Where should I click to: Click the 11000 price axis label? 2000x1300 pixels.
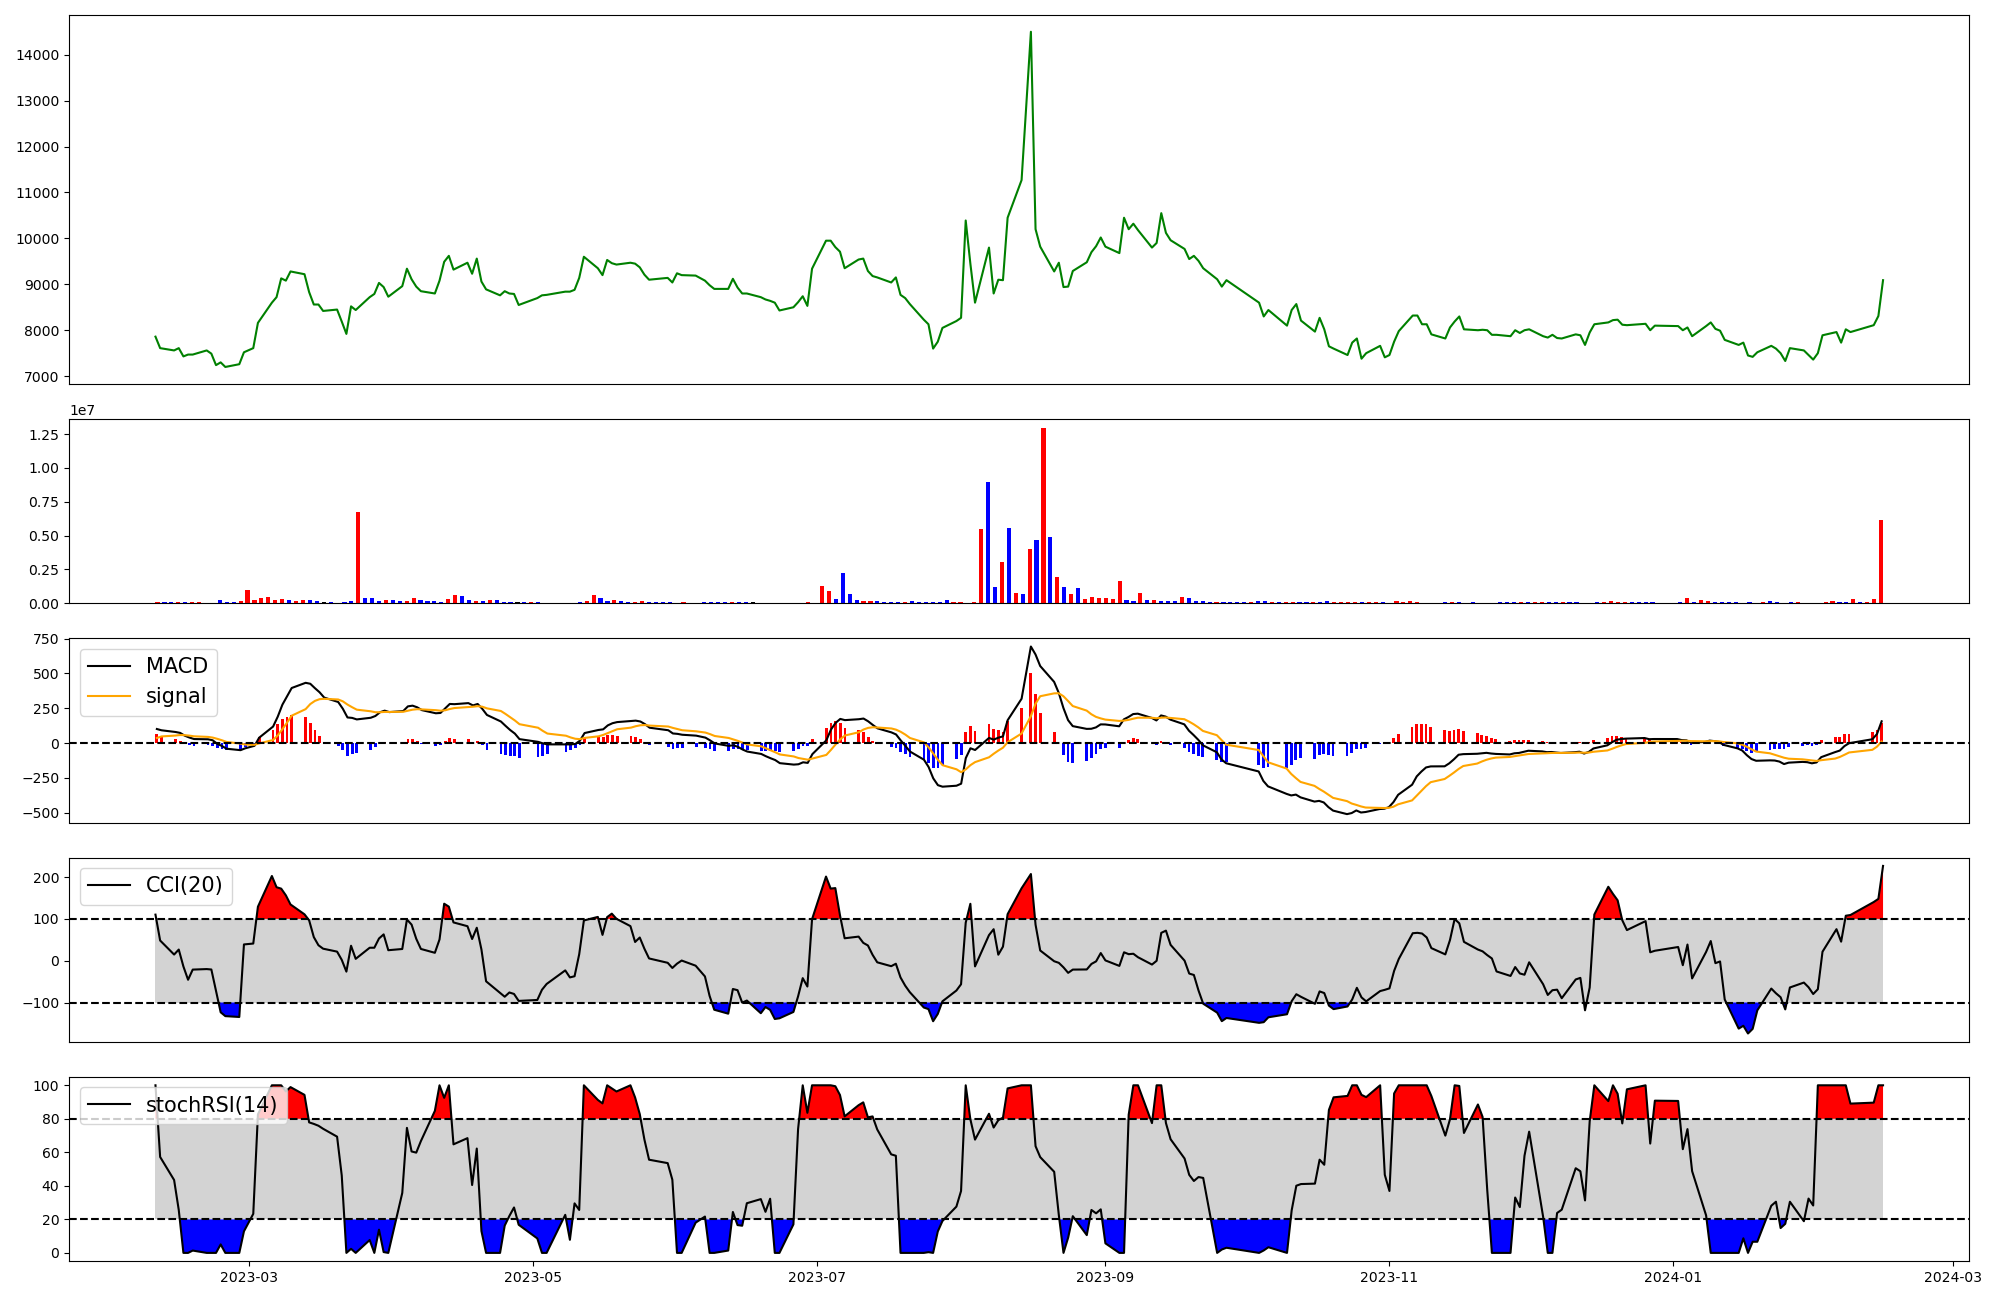pos(38,194)
